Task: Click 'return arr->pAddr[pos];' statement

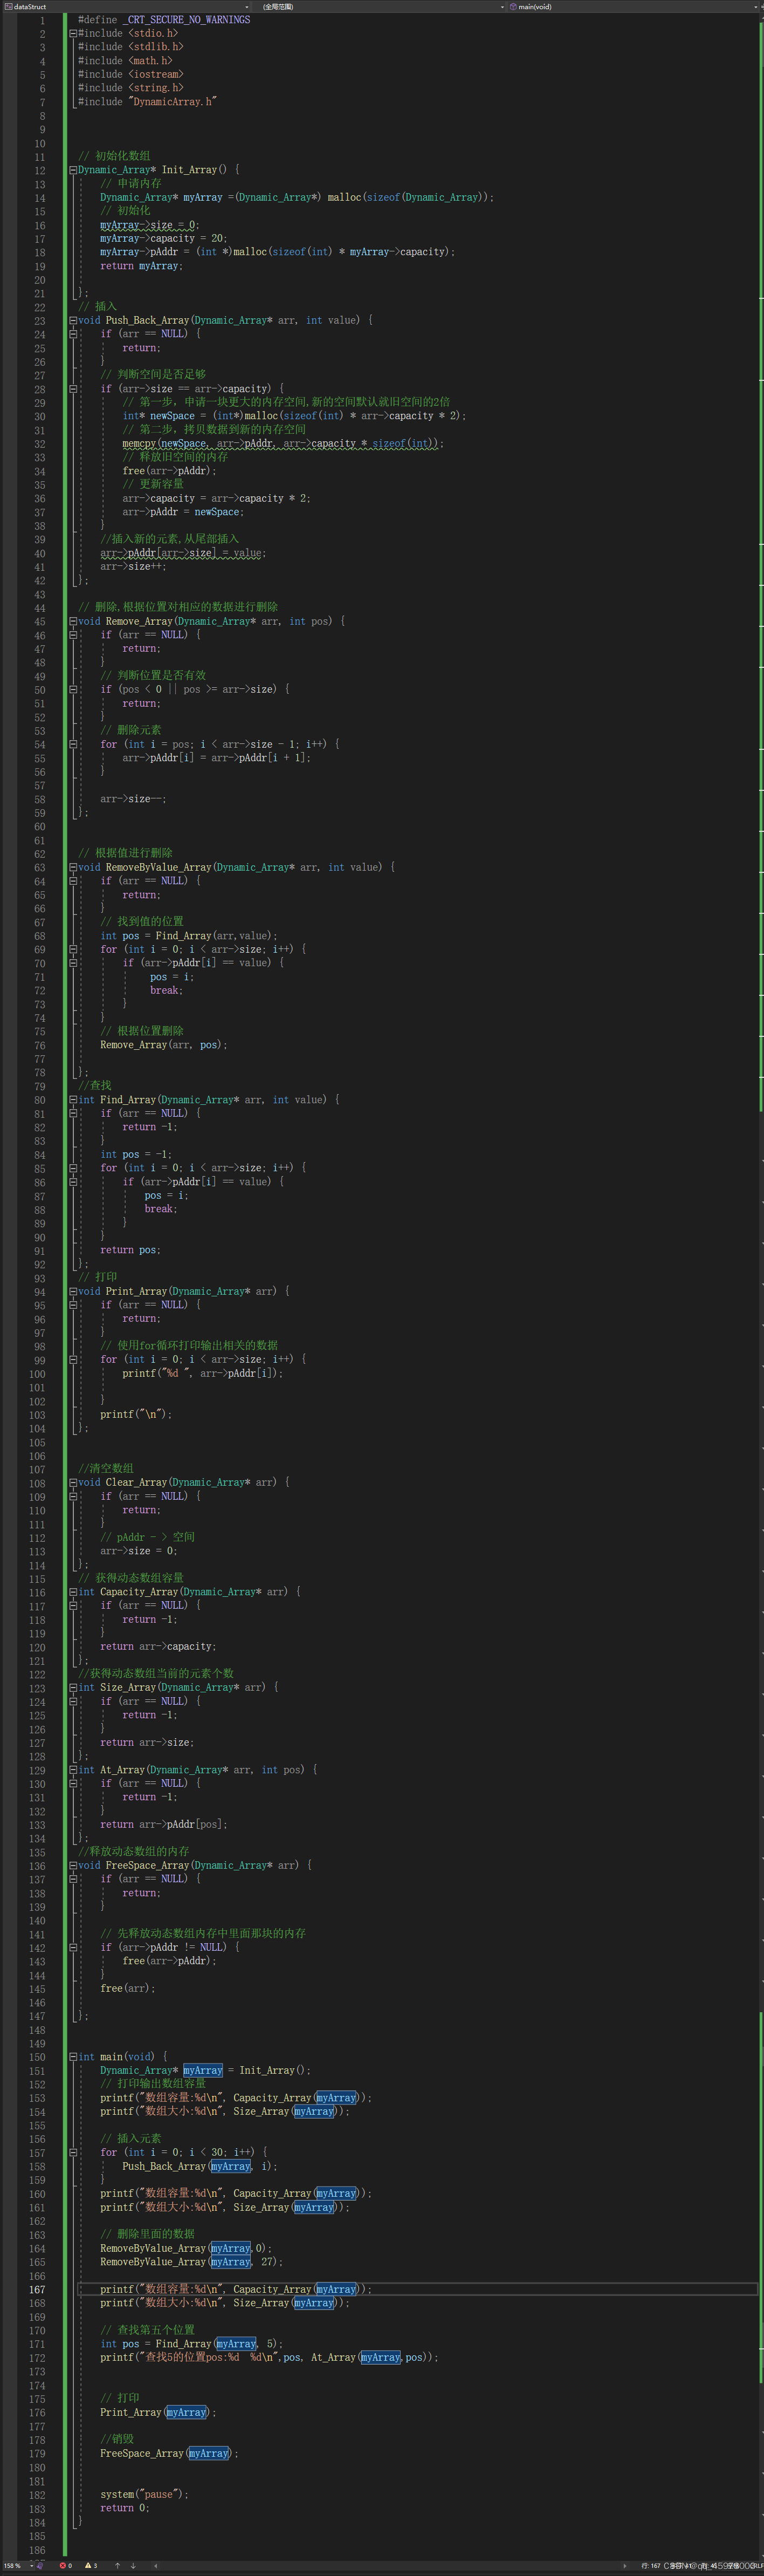Action: (x=164, y=1825)
